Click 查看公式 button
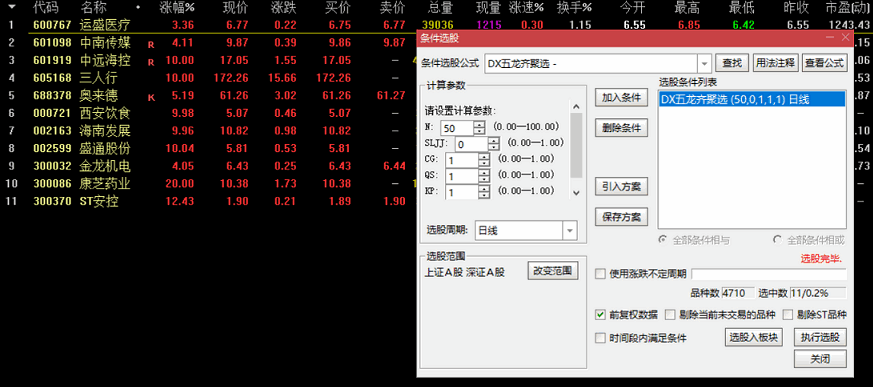873x387 pixels. point(825,63)
